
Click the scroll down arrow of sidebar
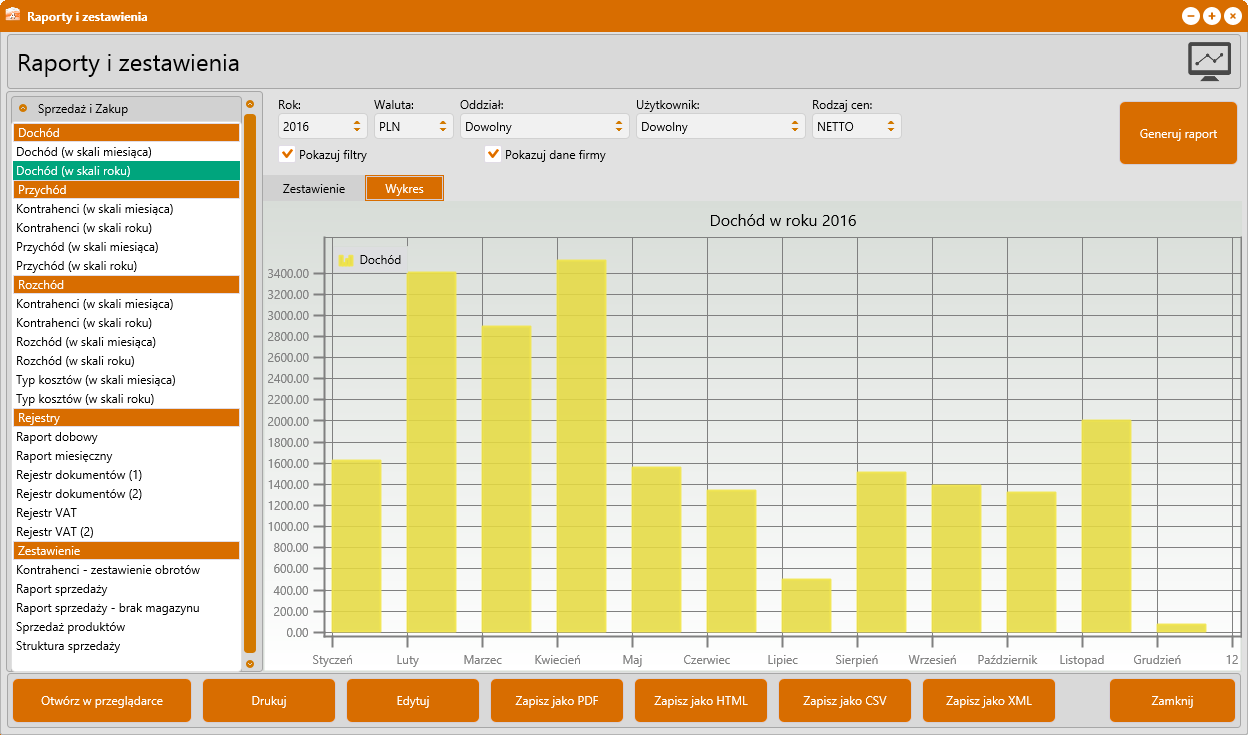(250, 663)
